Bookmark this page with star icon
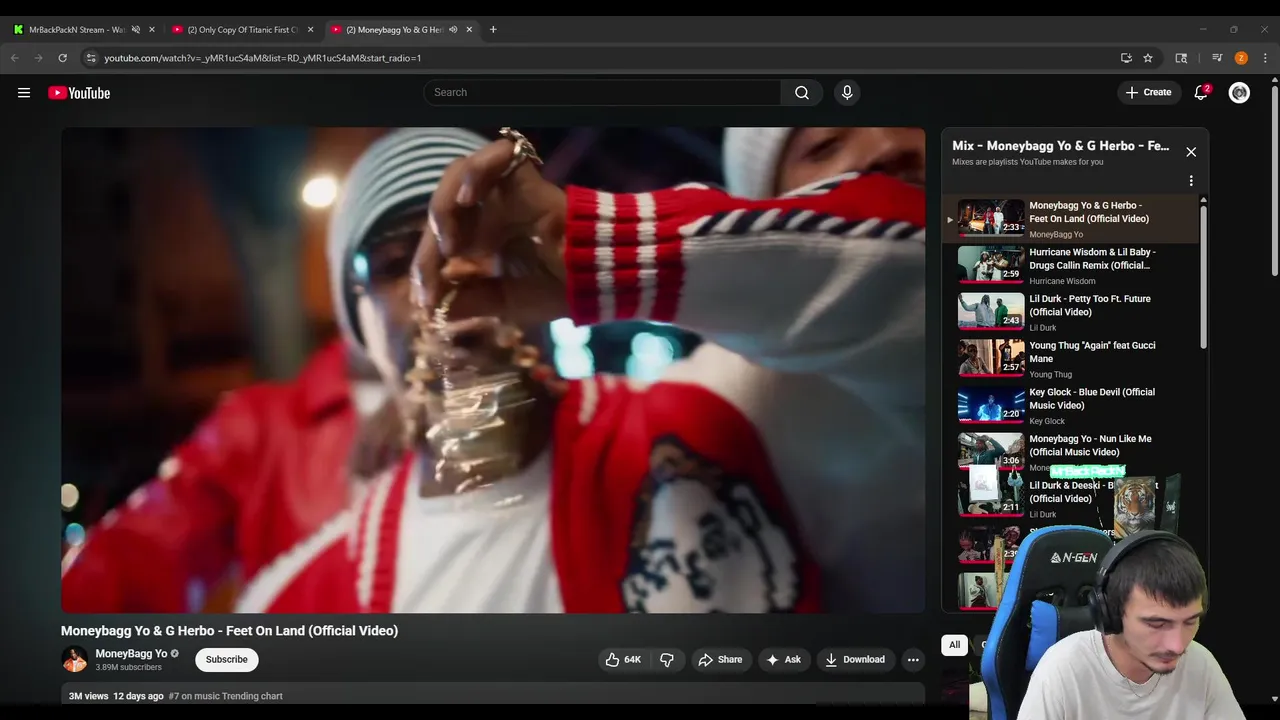Viewport: 1280px width, 720px height. 1148,58
